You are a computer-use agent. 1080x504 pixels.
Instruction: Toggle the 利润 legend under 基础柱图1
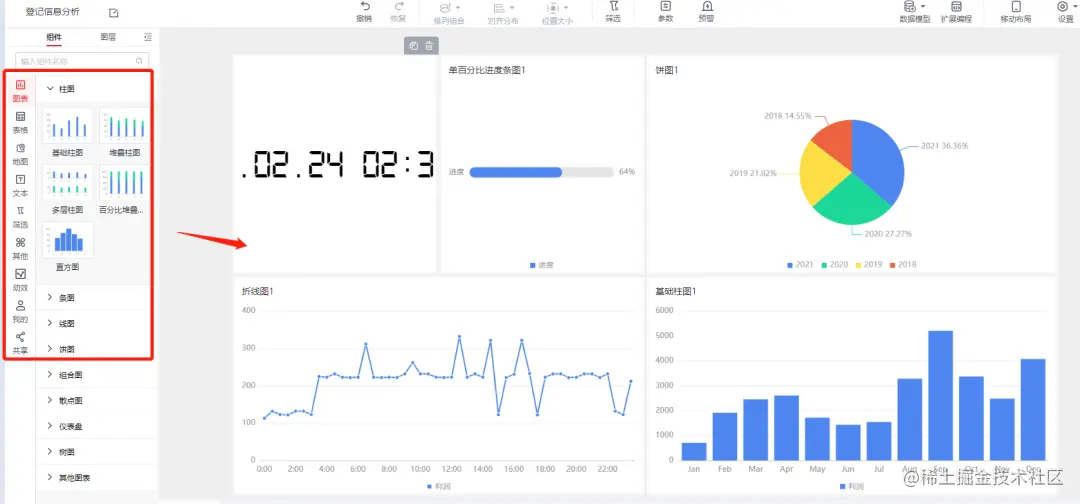pos(852,486)
